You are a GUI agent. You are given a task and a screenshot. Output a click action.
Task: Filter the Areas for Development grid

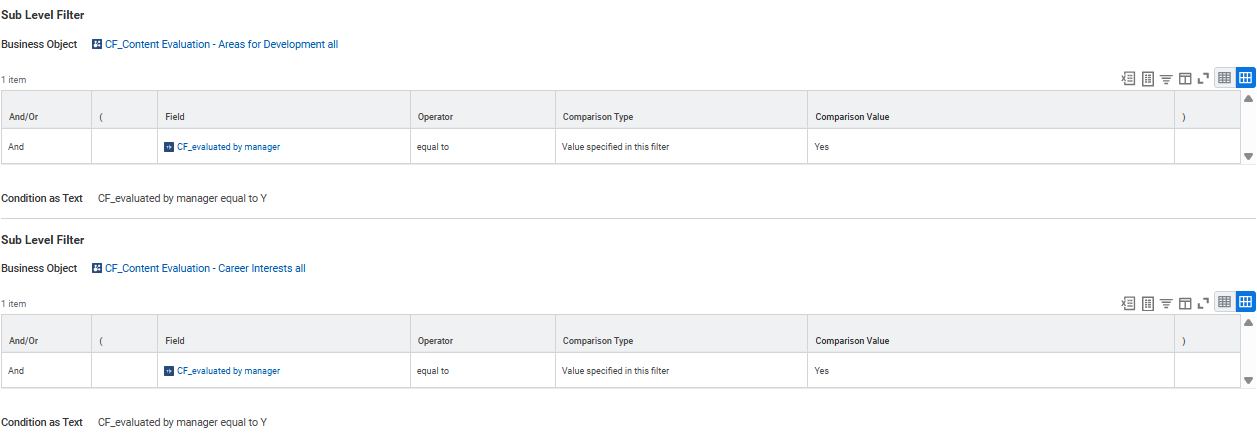point(1166,79)
